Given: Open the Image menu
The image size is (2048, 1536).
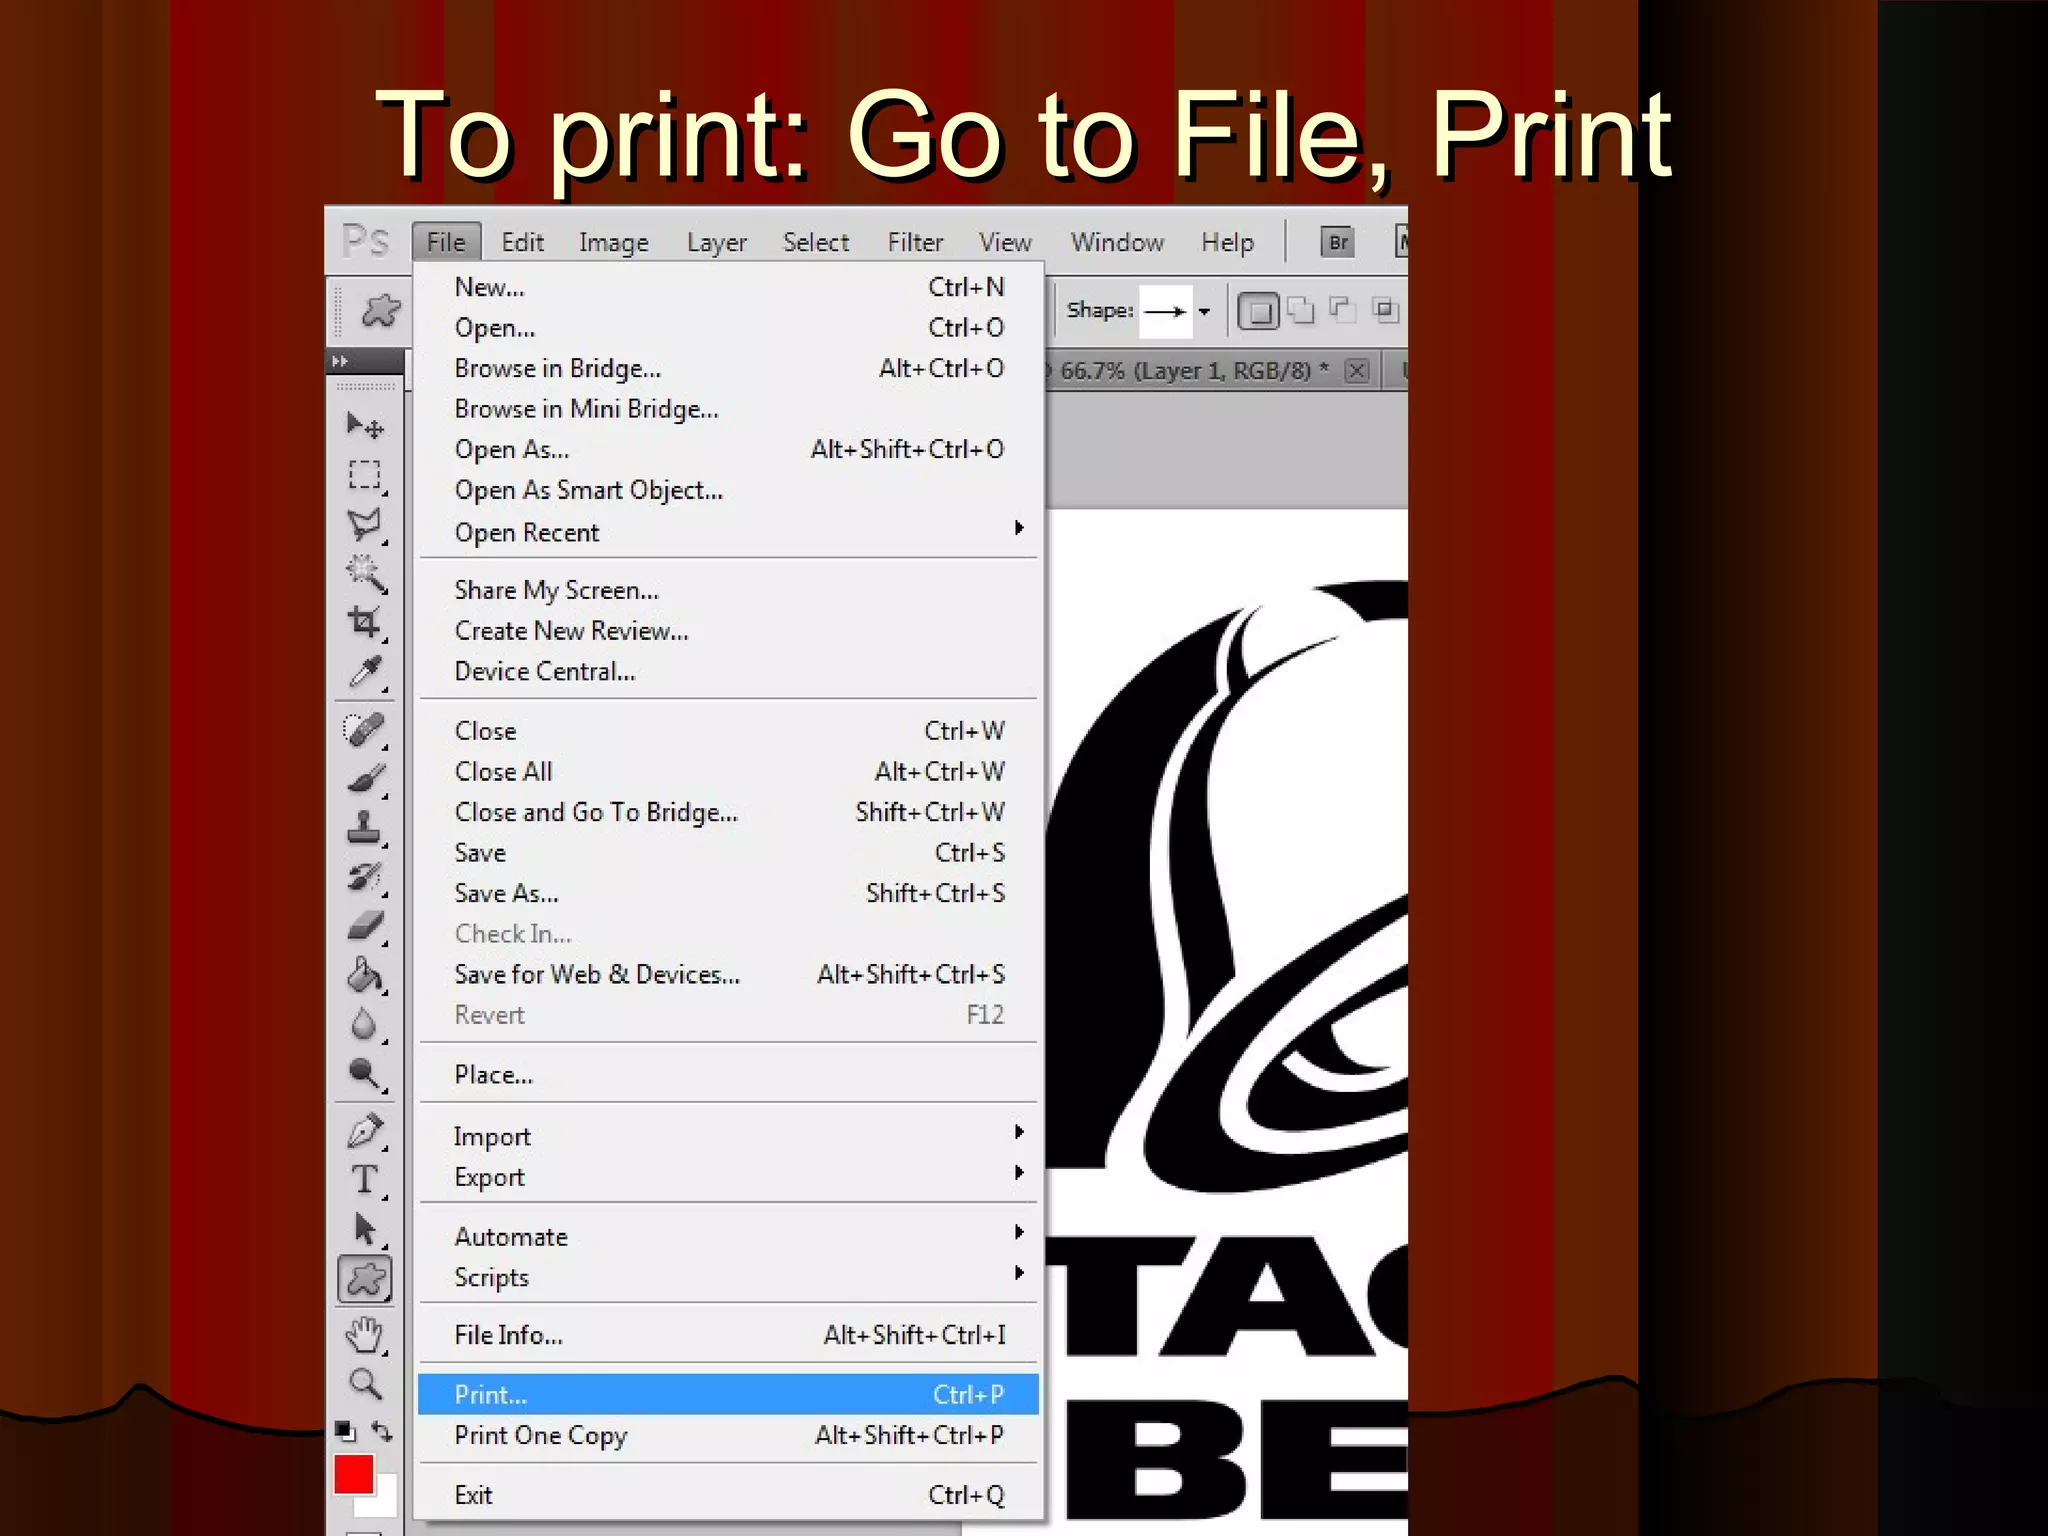Looking at the screenshot, I should 613,242.
